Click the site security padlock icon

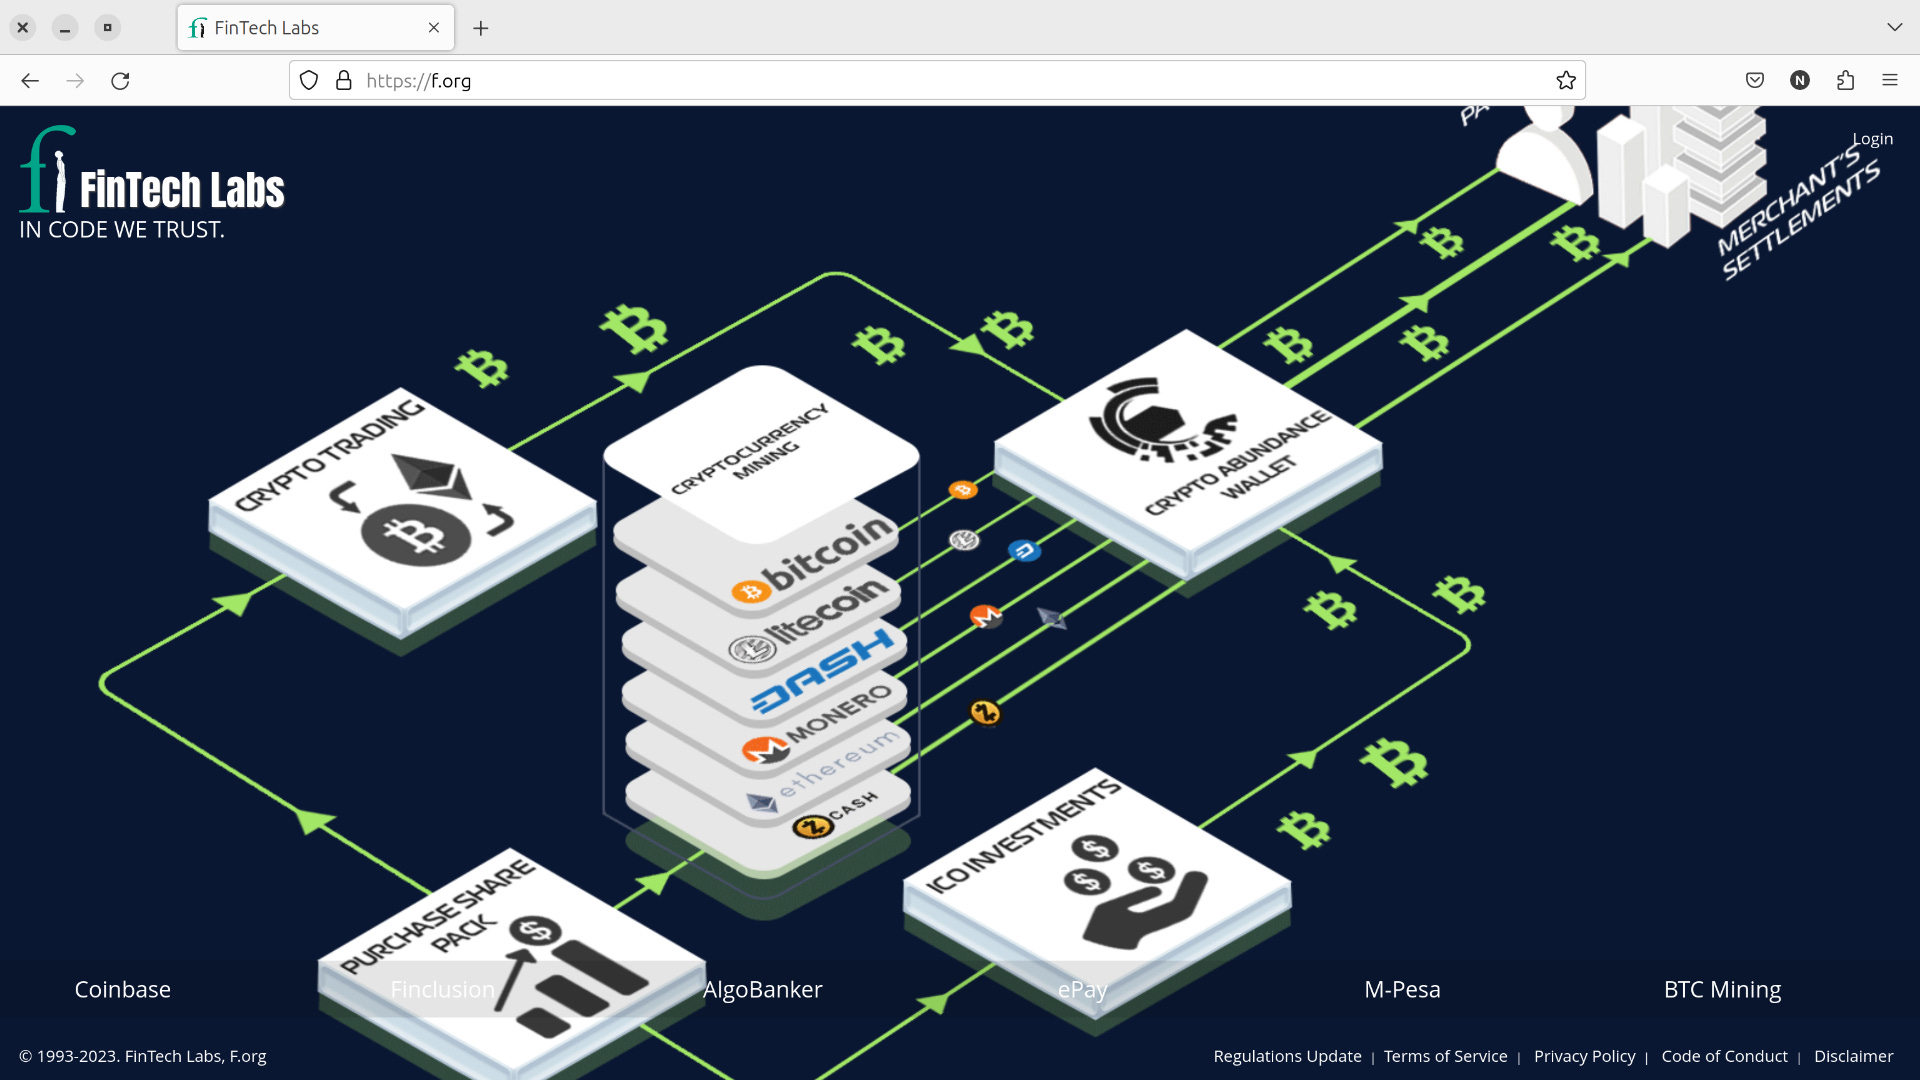point(344,81)
